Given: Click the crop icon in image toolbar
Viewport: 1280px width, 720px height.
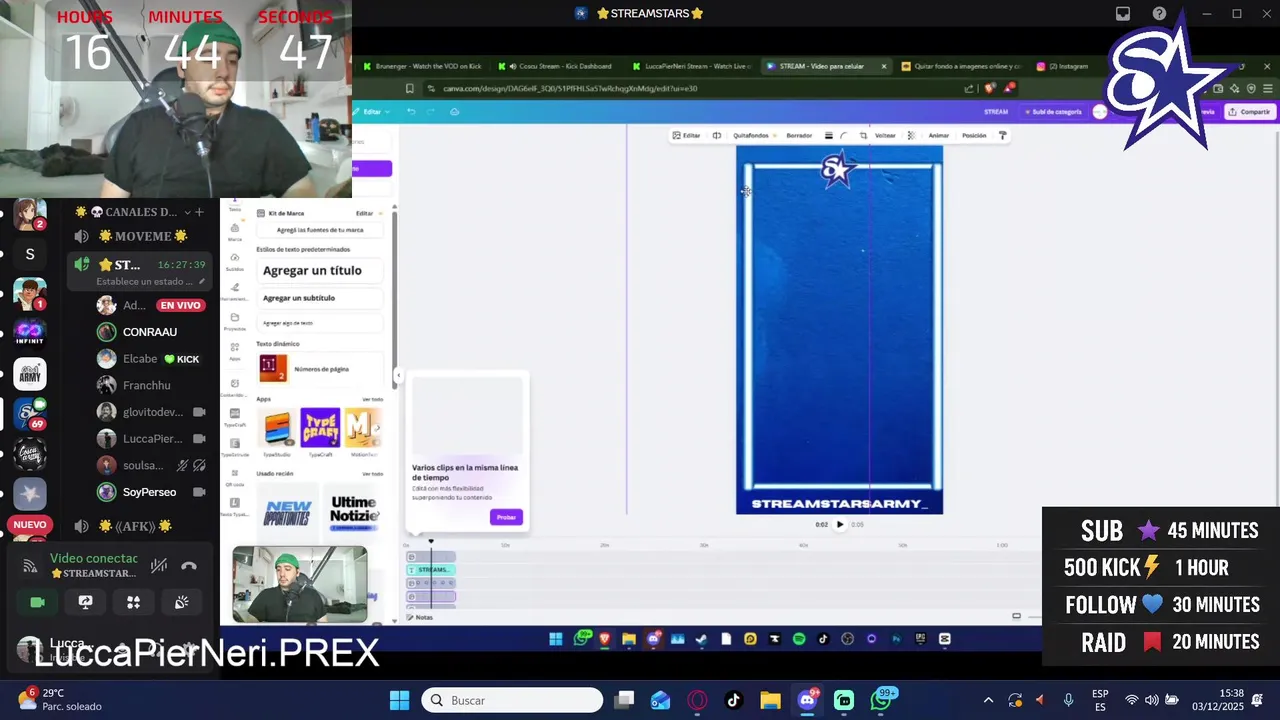Looking at the screenshot, I should 863,135.
